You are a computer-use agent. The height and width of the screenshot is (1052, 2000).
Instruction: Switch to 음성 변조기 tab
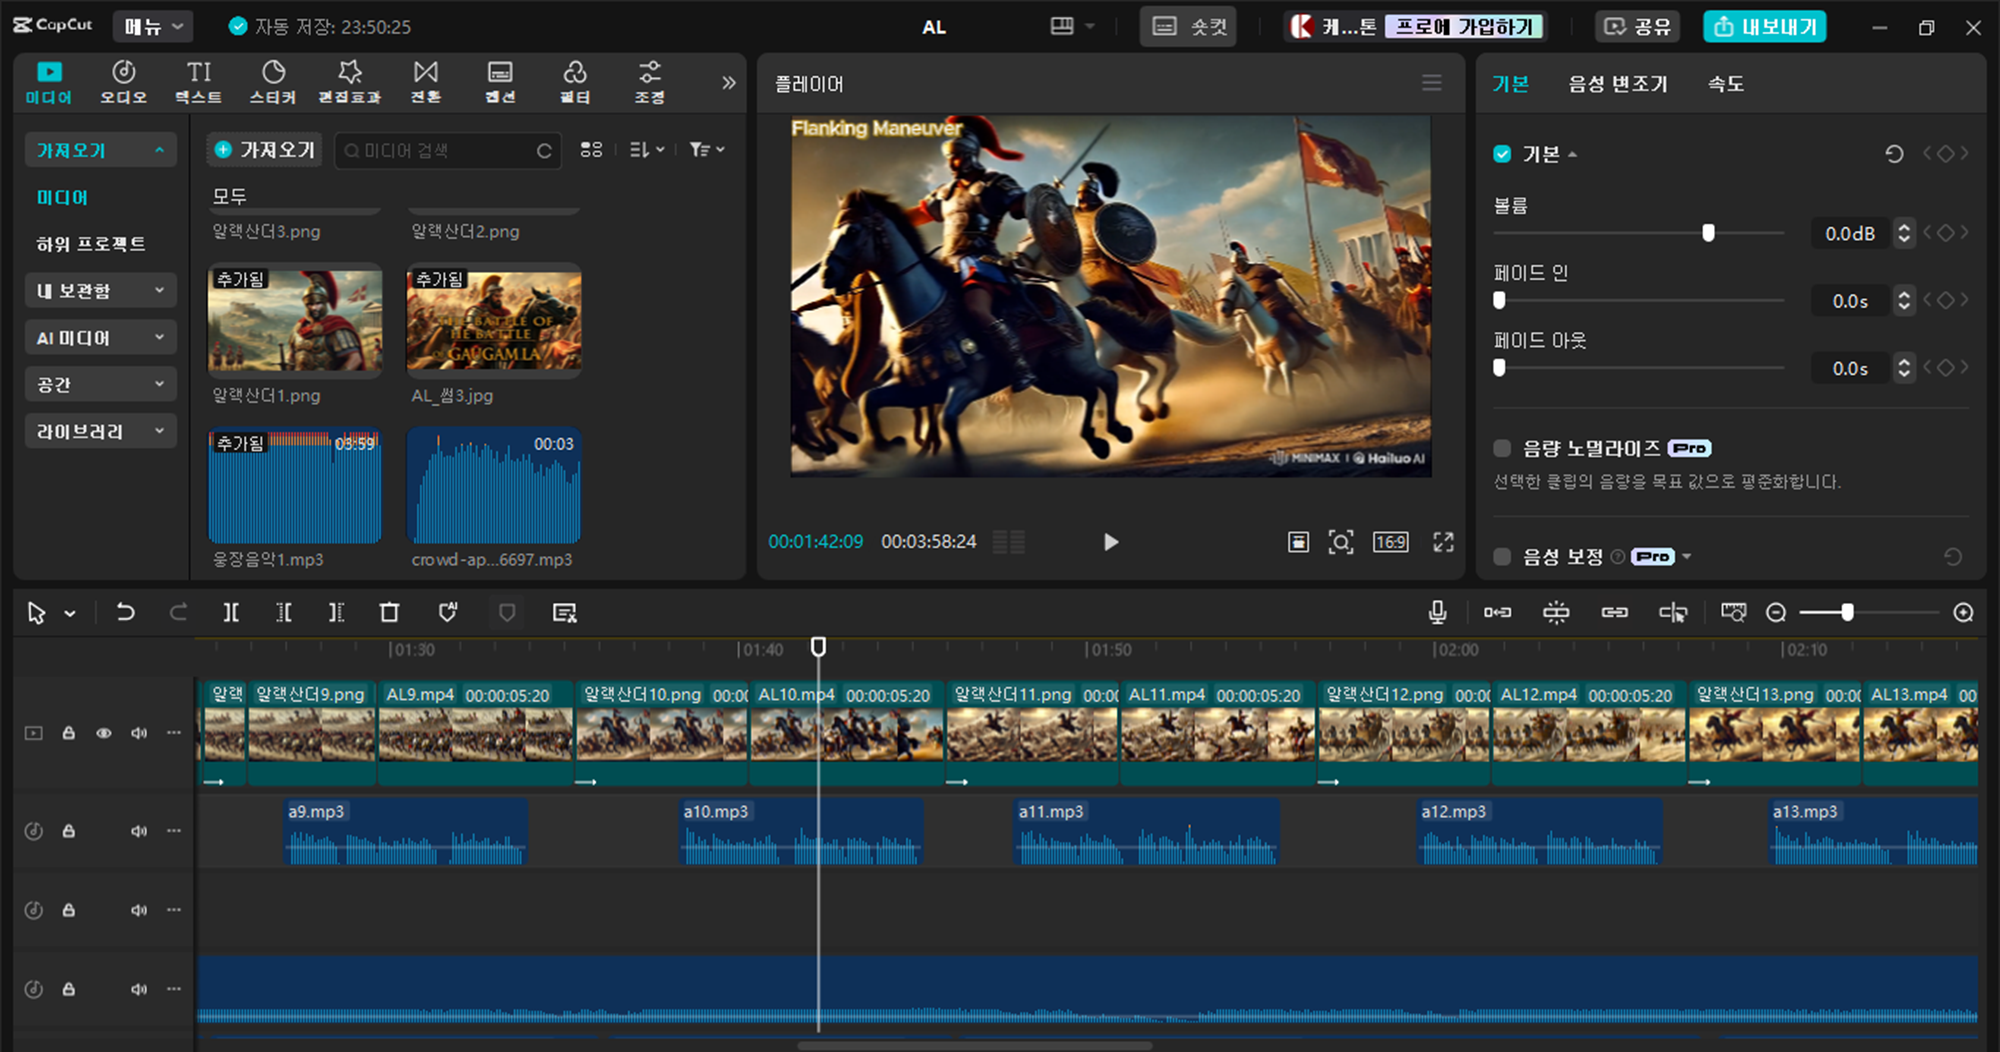click(x=1617, y=84)
